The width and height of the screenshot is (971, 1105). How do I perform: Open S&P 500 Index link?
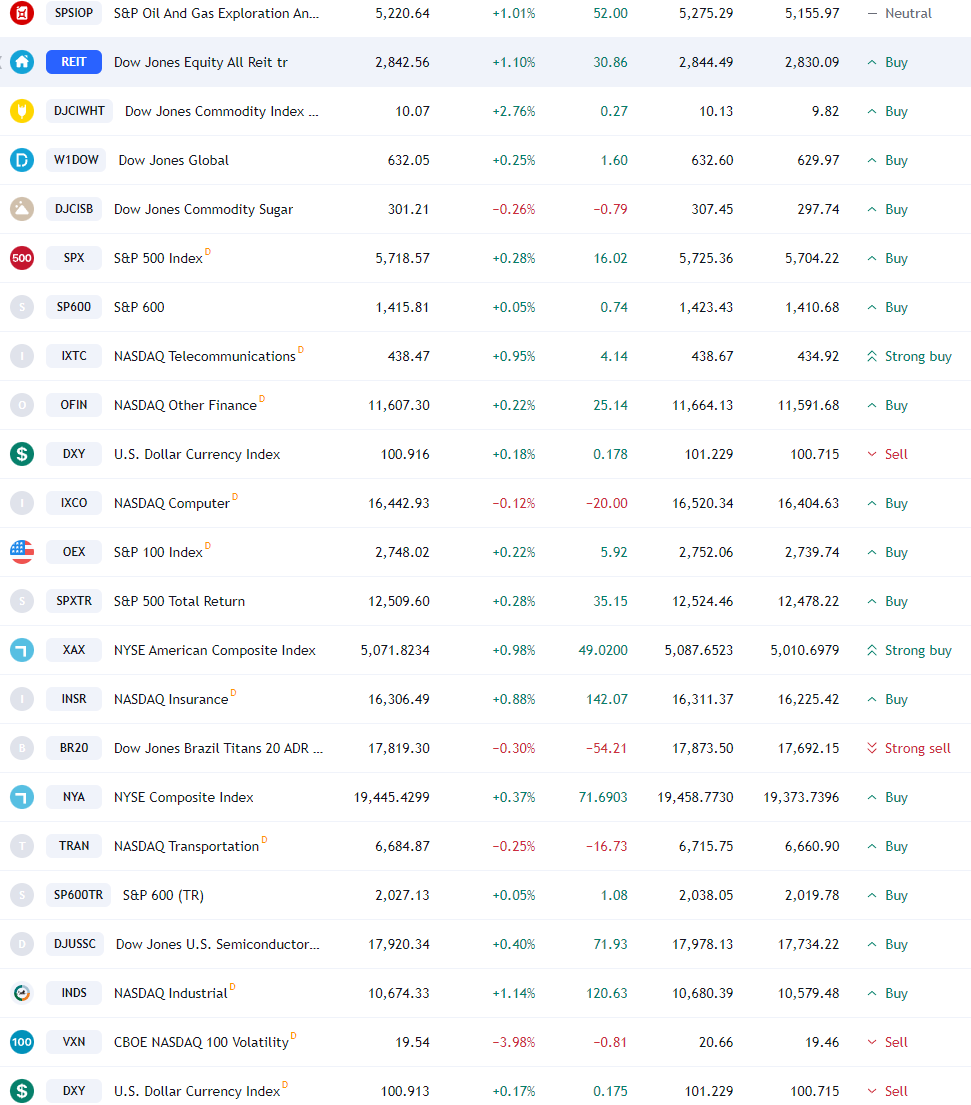pyautogui.click(x=158, y=258)
